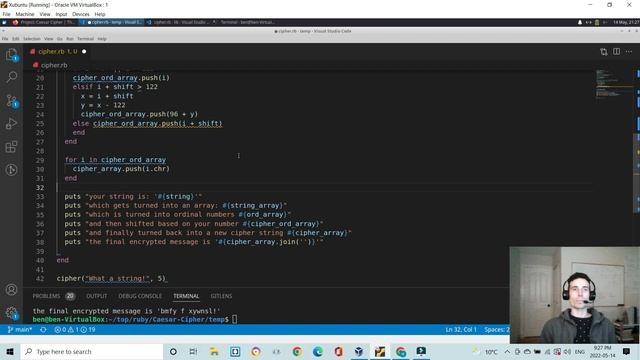Open the VirtualBox File menu
640x360 pixels.
tap(7, 14)
